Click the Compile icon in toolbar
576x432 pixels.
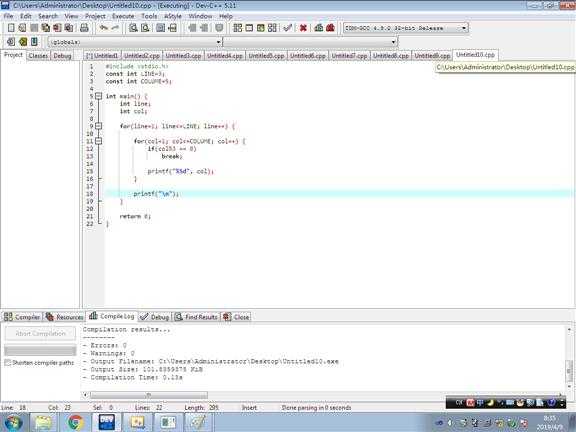coord(238,28)
